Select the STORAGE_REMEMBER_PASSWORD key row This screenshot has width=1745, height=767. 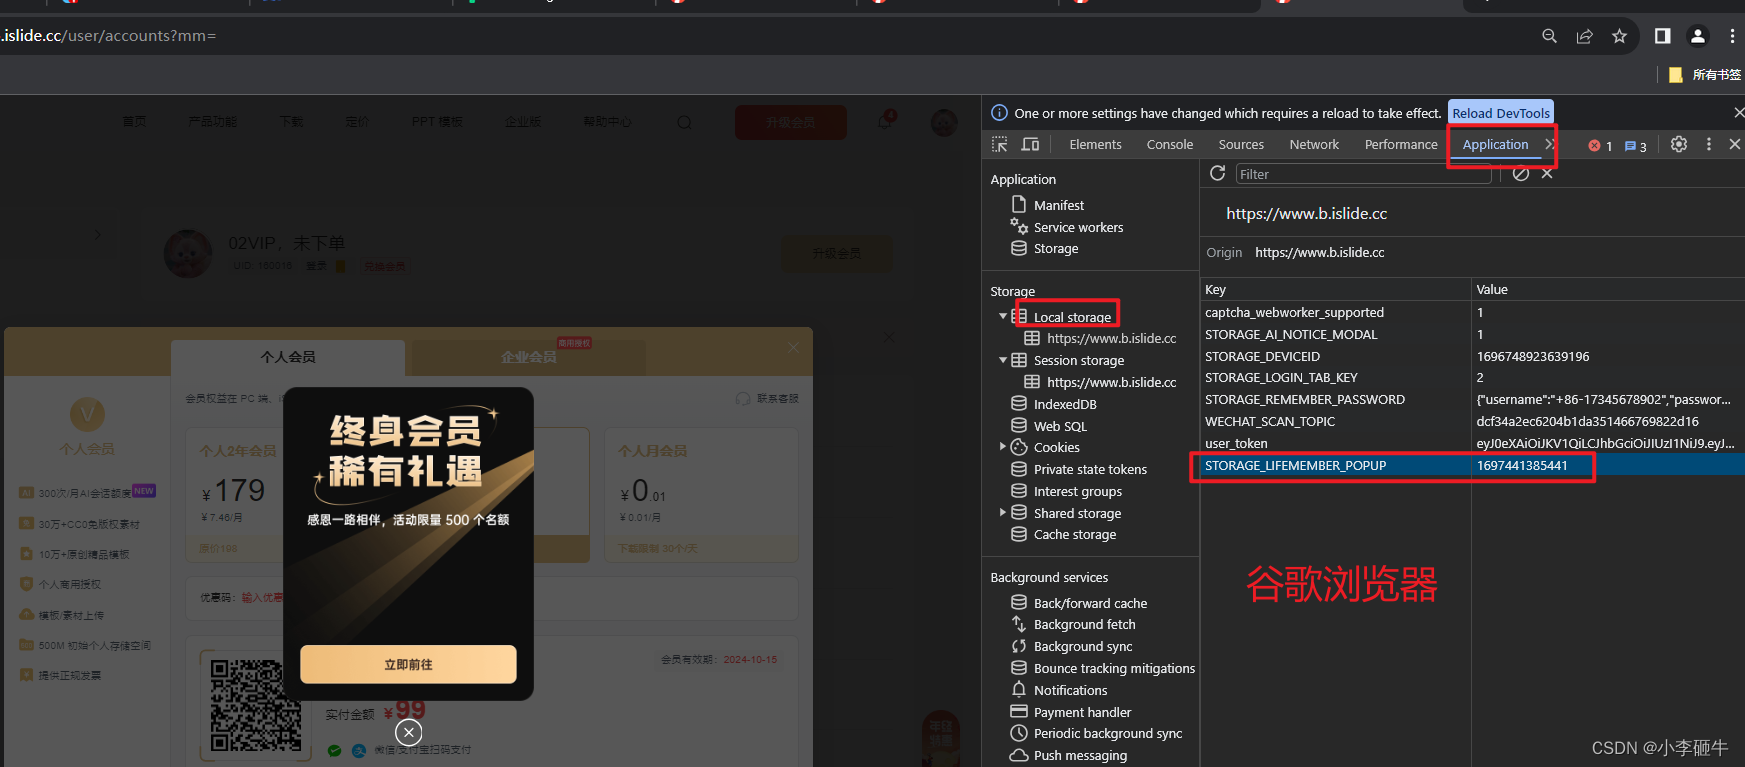(1472, 399)
